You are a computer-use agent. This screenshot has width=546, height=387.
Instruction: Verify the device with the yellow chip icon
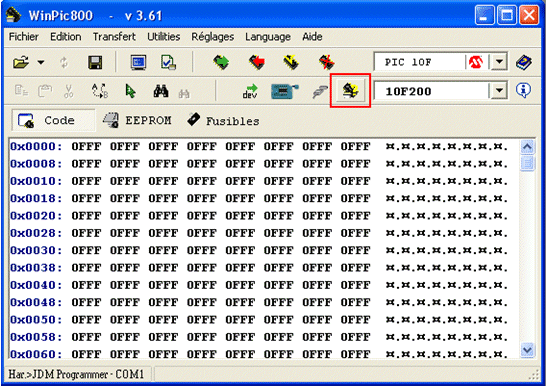click(x=291, y=63)
